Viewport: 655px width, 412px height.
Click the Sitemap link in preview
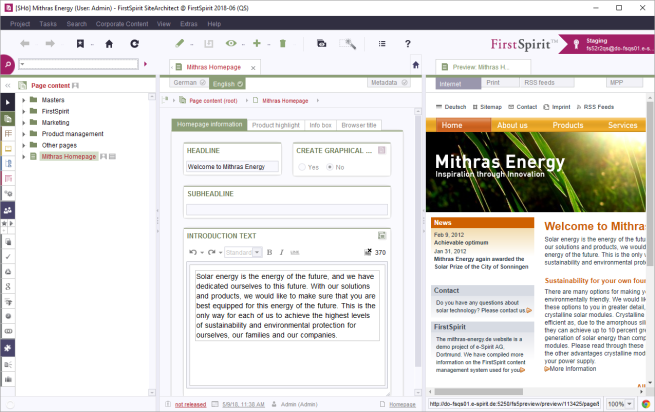pyautogui.click(x=491, y=107)
